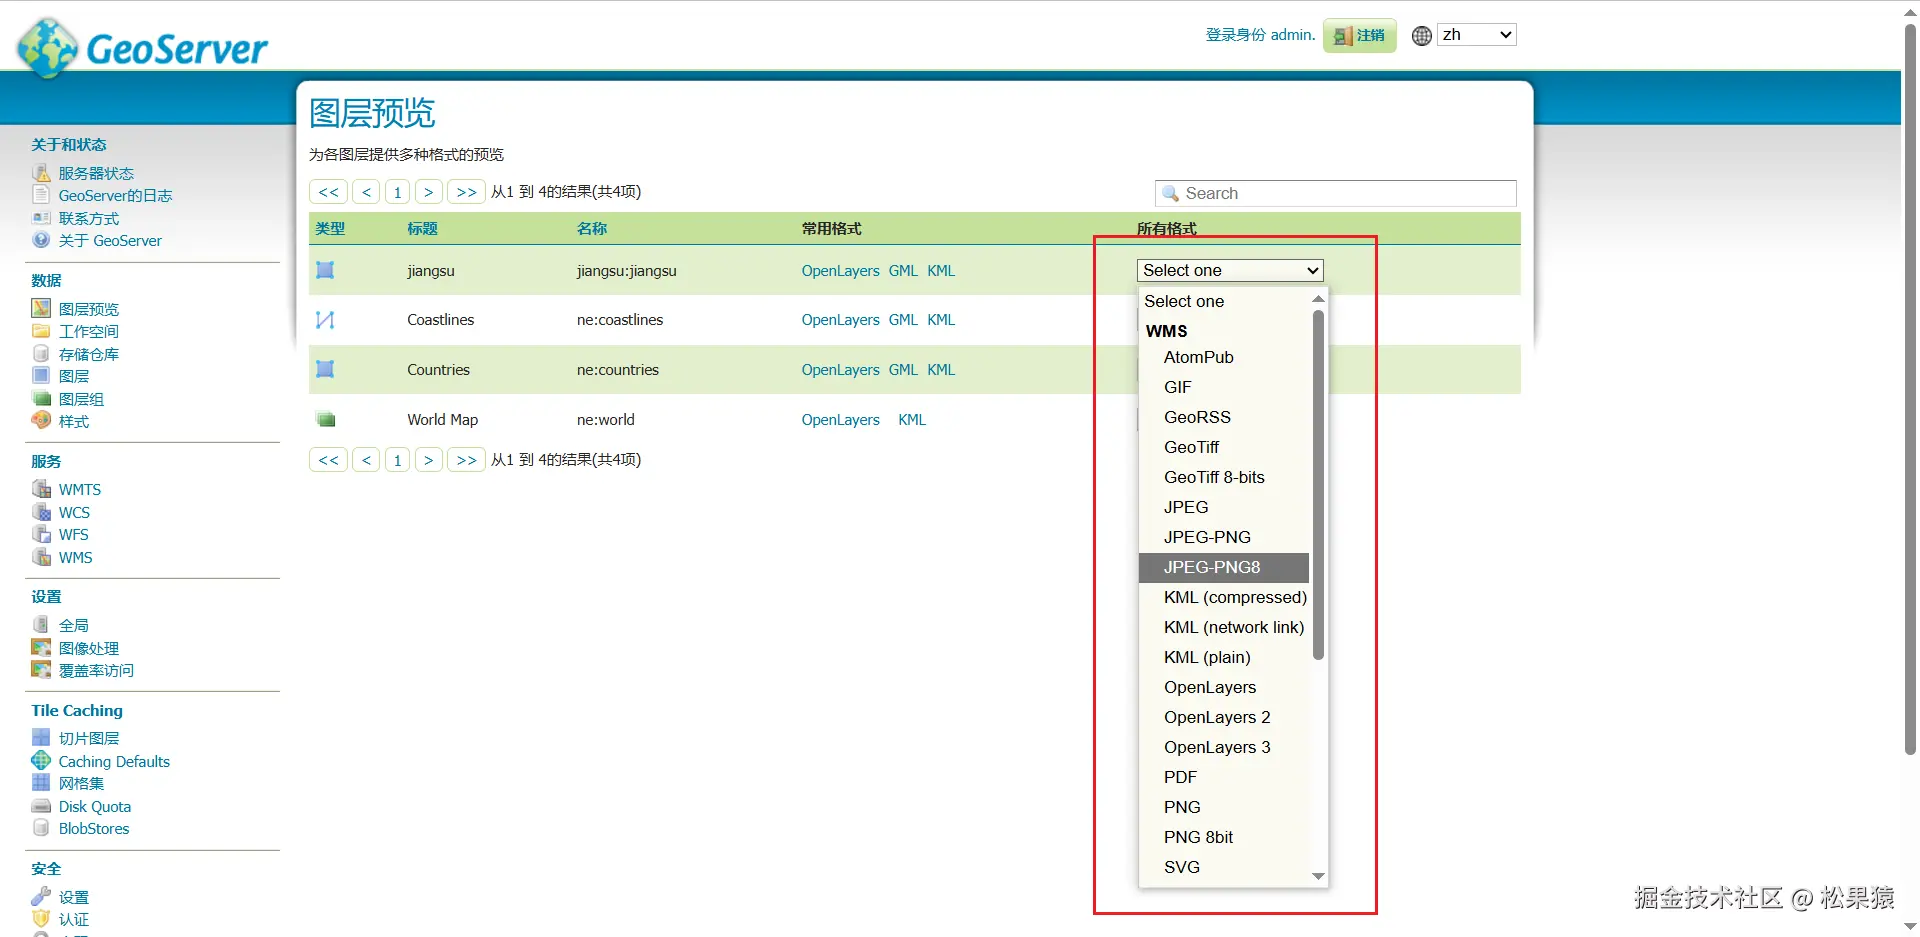This screenshot has width=1920, height=937.
Task: Click the Caching Defaults globe icon
Action: [x=41, y=761]
